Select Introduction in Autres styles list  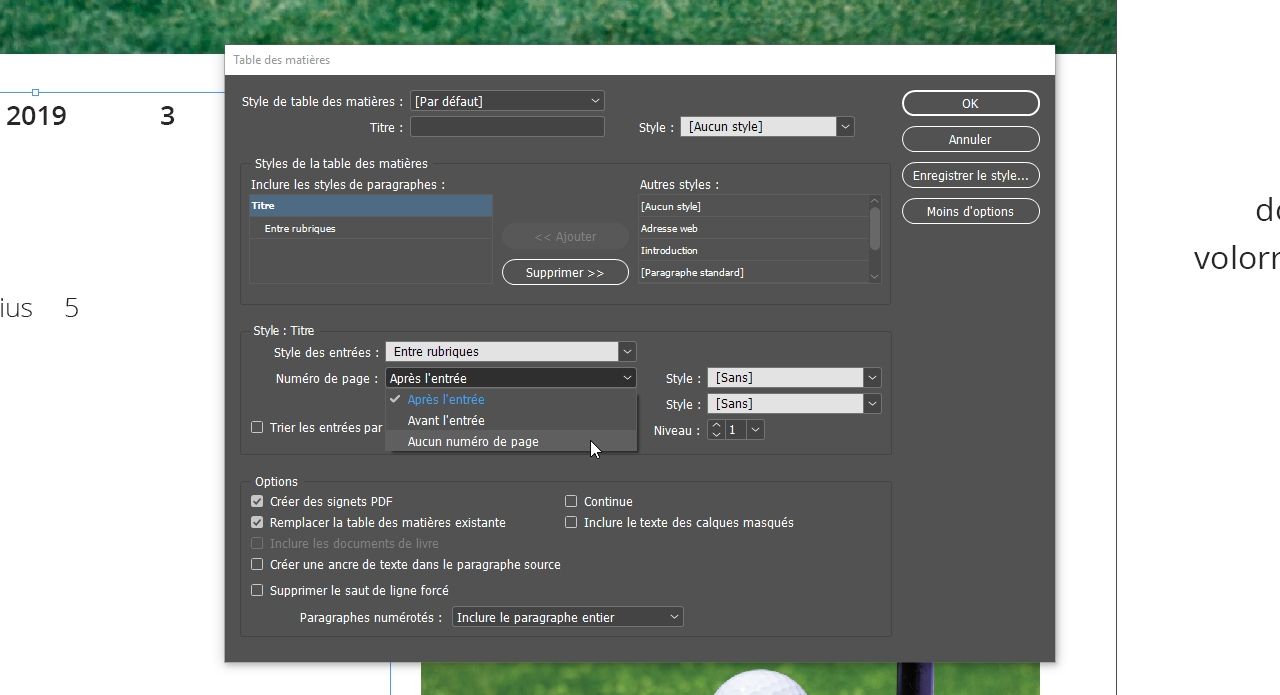coord(753,250)
